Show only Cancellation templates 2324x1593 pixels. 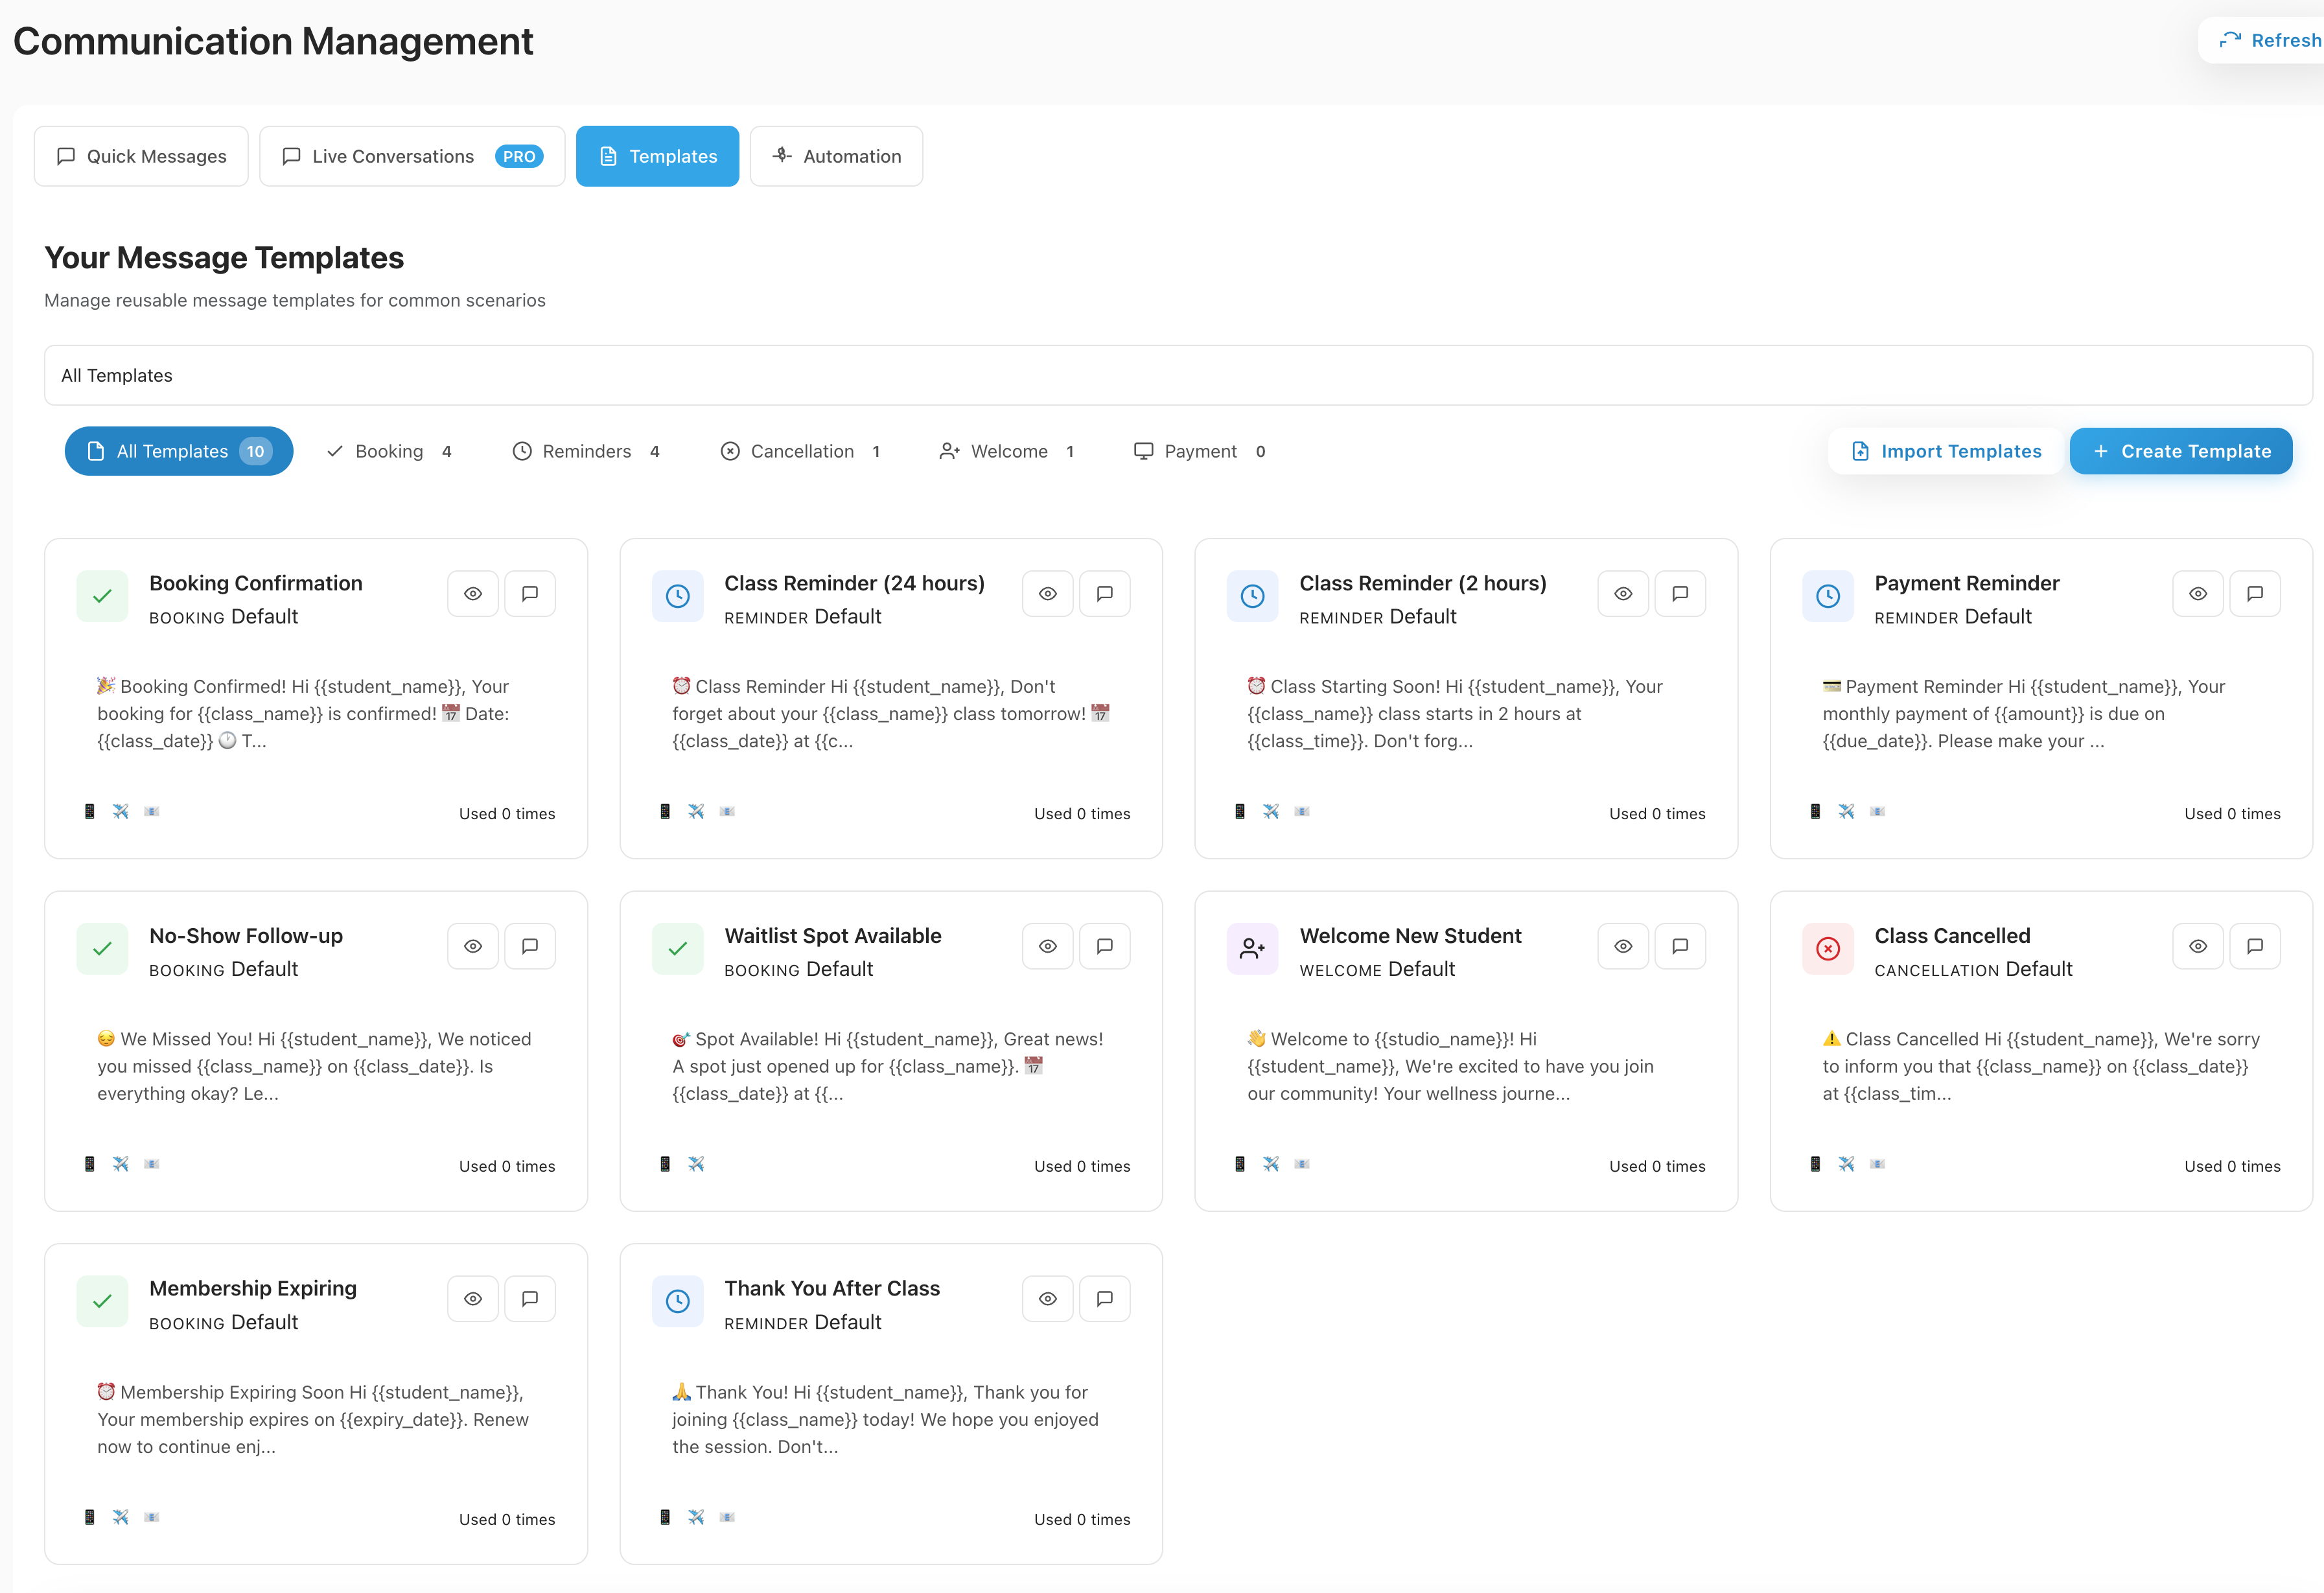801,451
